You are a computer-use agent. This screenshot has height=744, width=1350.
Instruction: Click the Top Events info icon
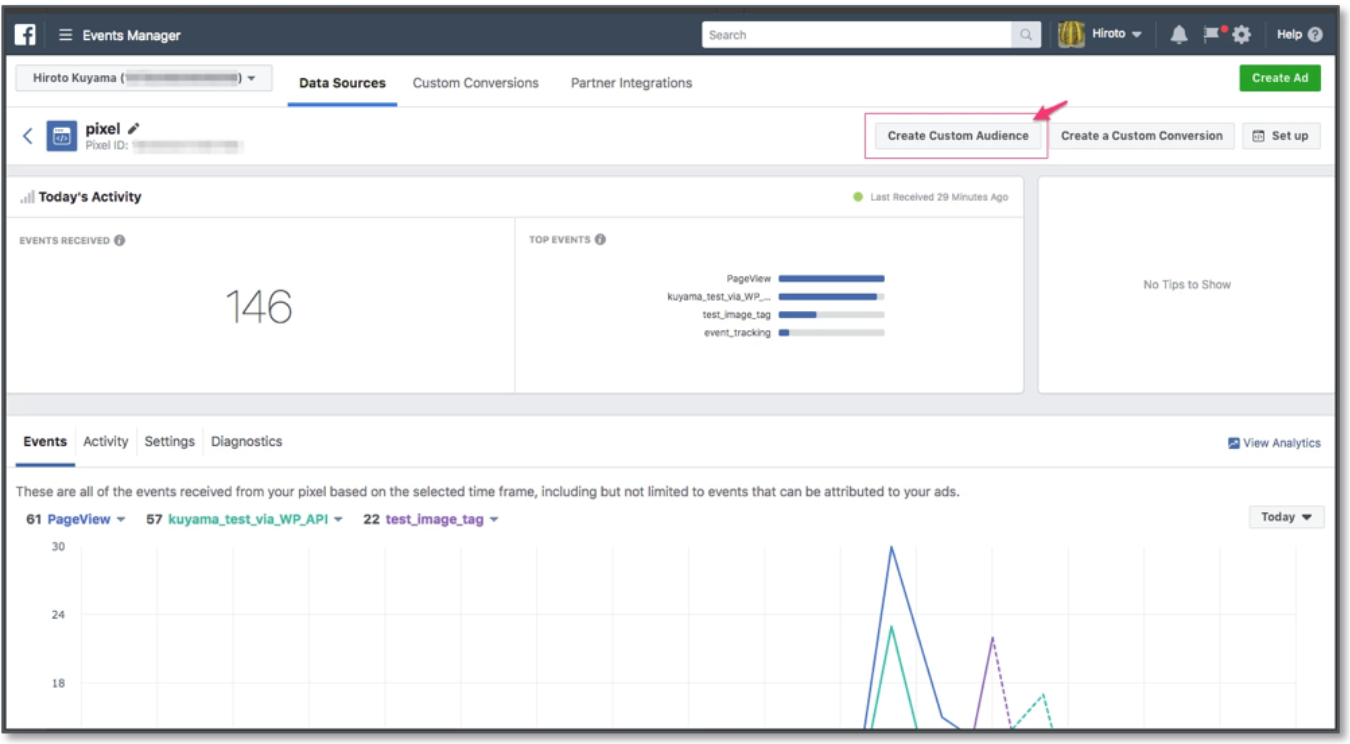[600, 240]
